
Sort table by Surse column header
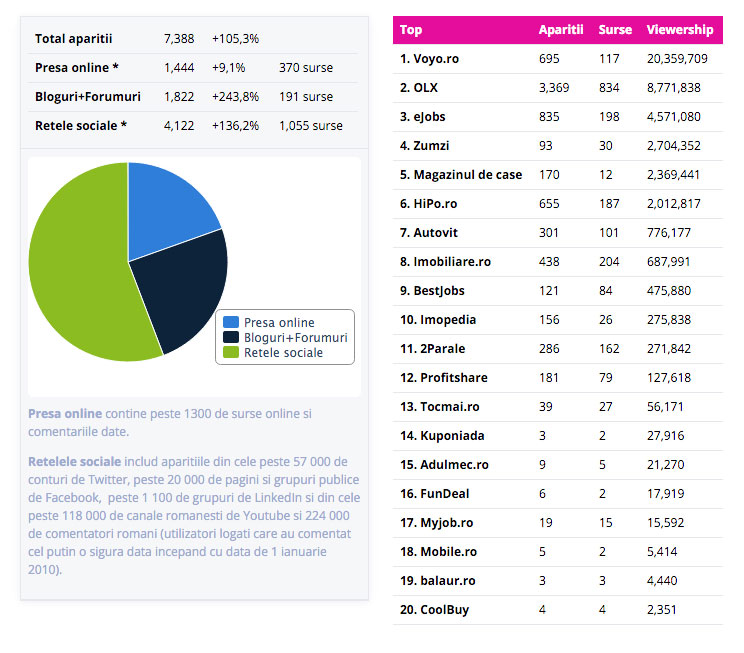click(614, 30)
